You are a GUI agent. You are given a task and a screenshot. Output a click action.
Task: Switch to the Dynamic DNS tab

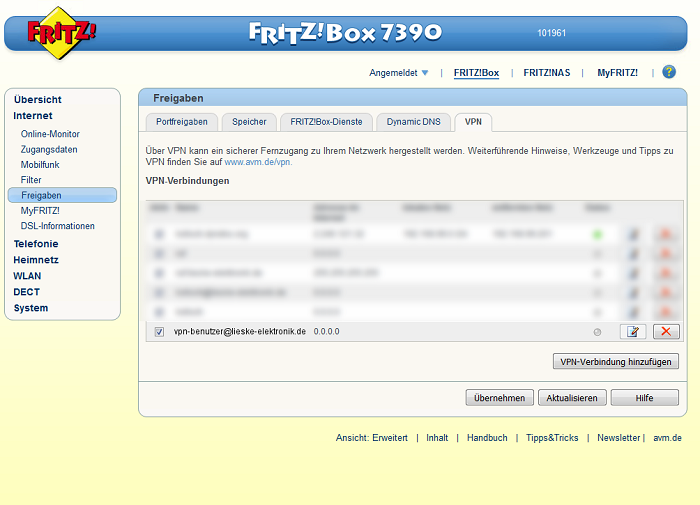pos(413,122)
